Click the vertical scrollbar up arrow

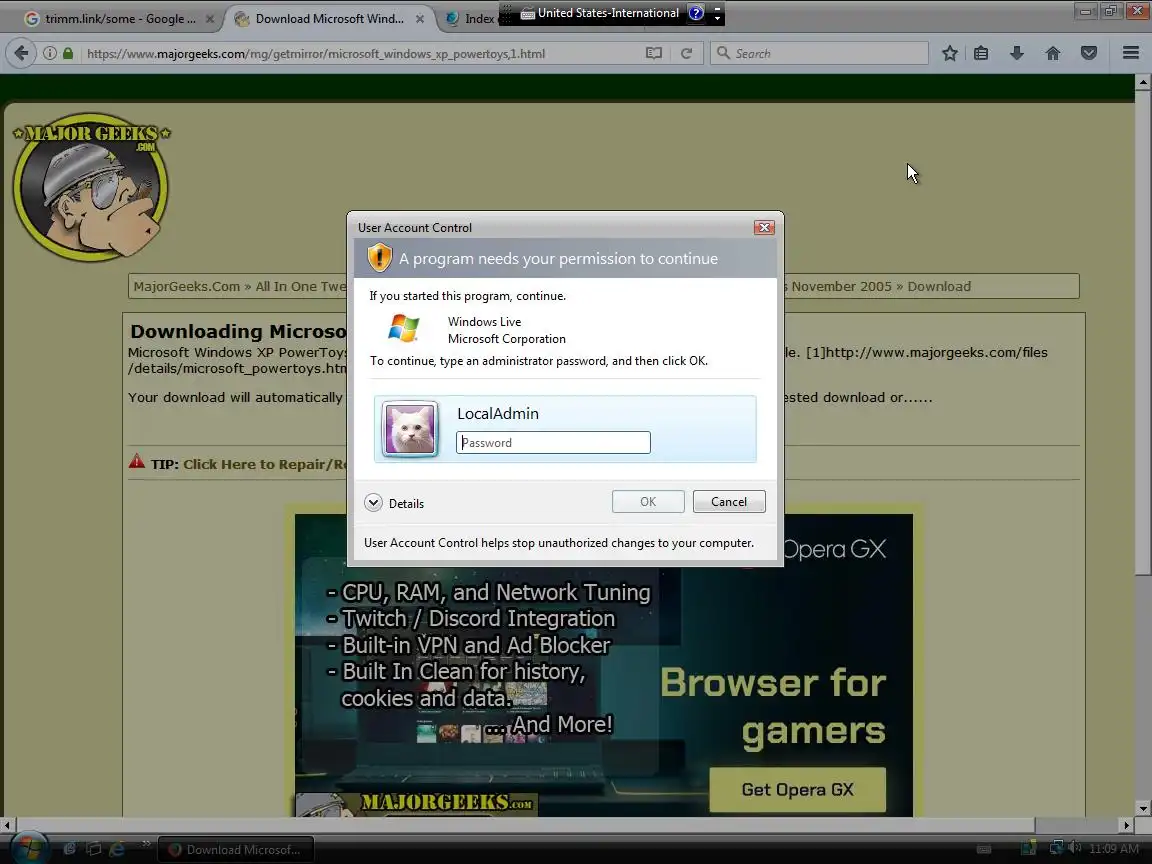click(1142, 82)
